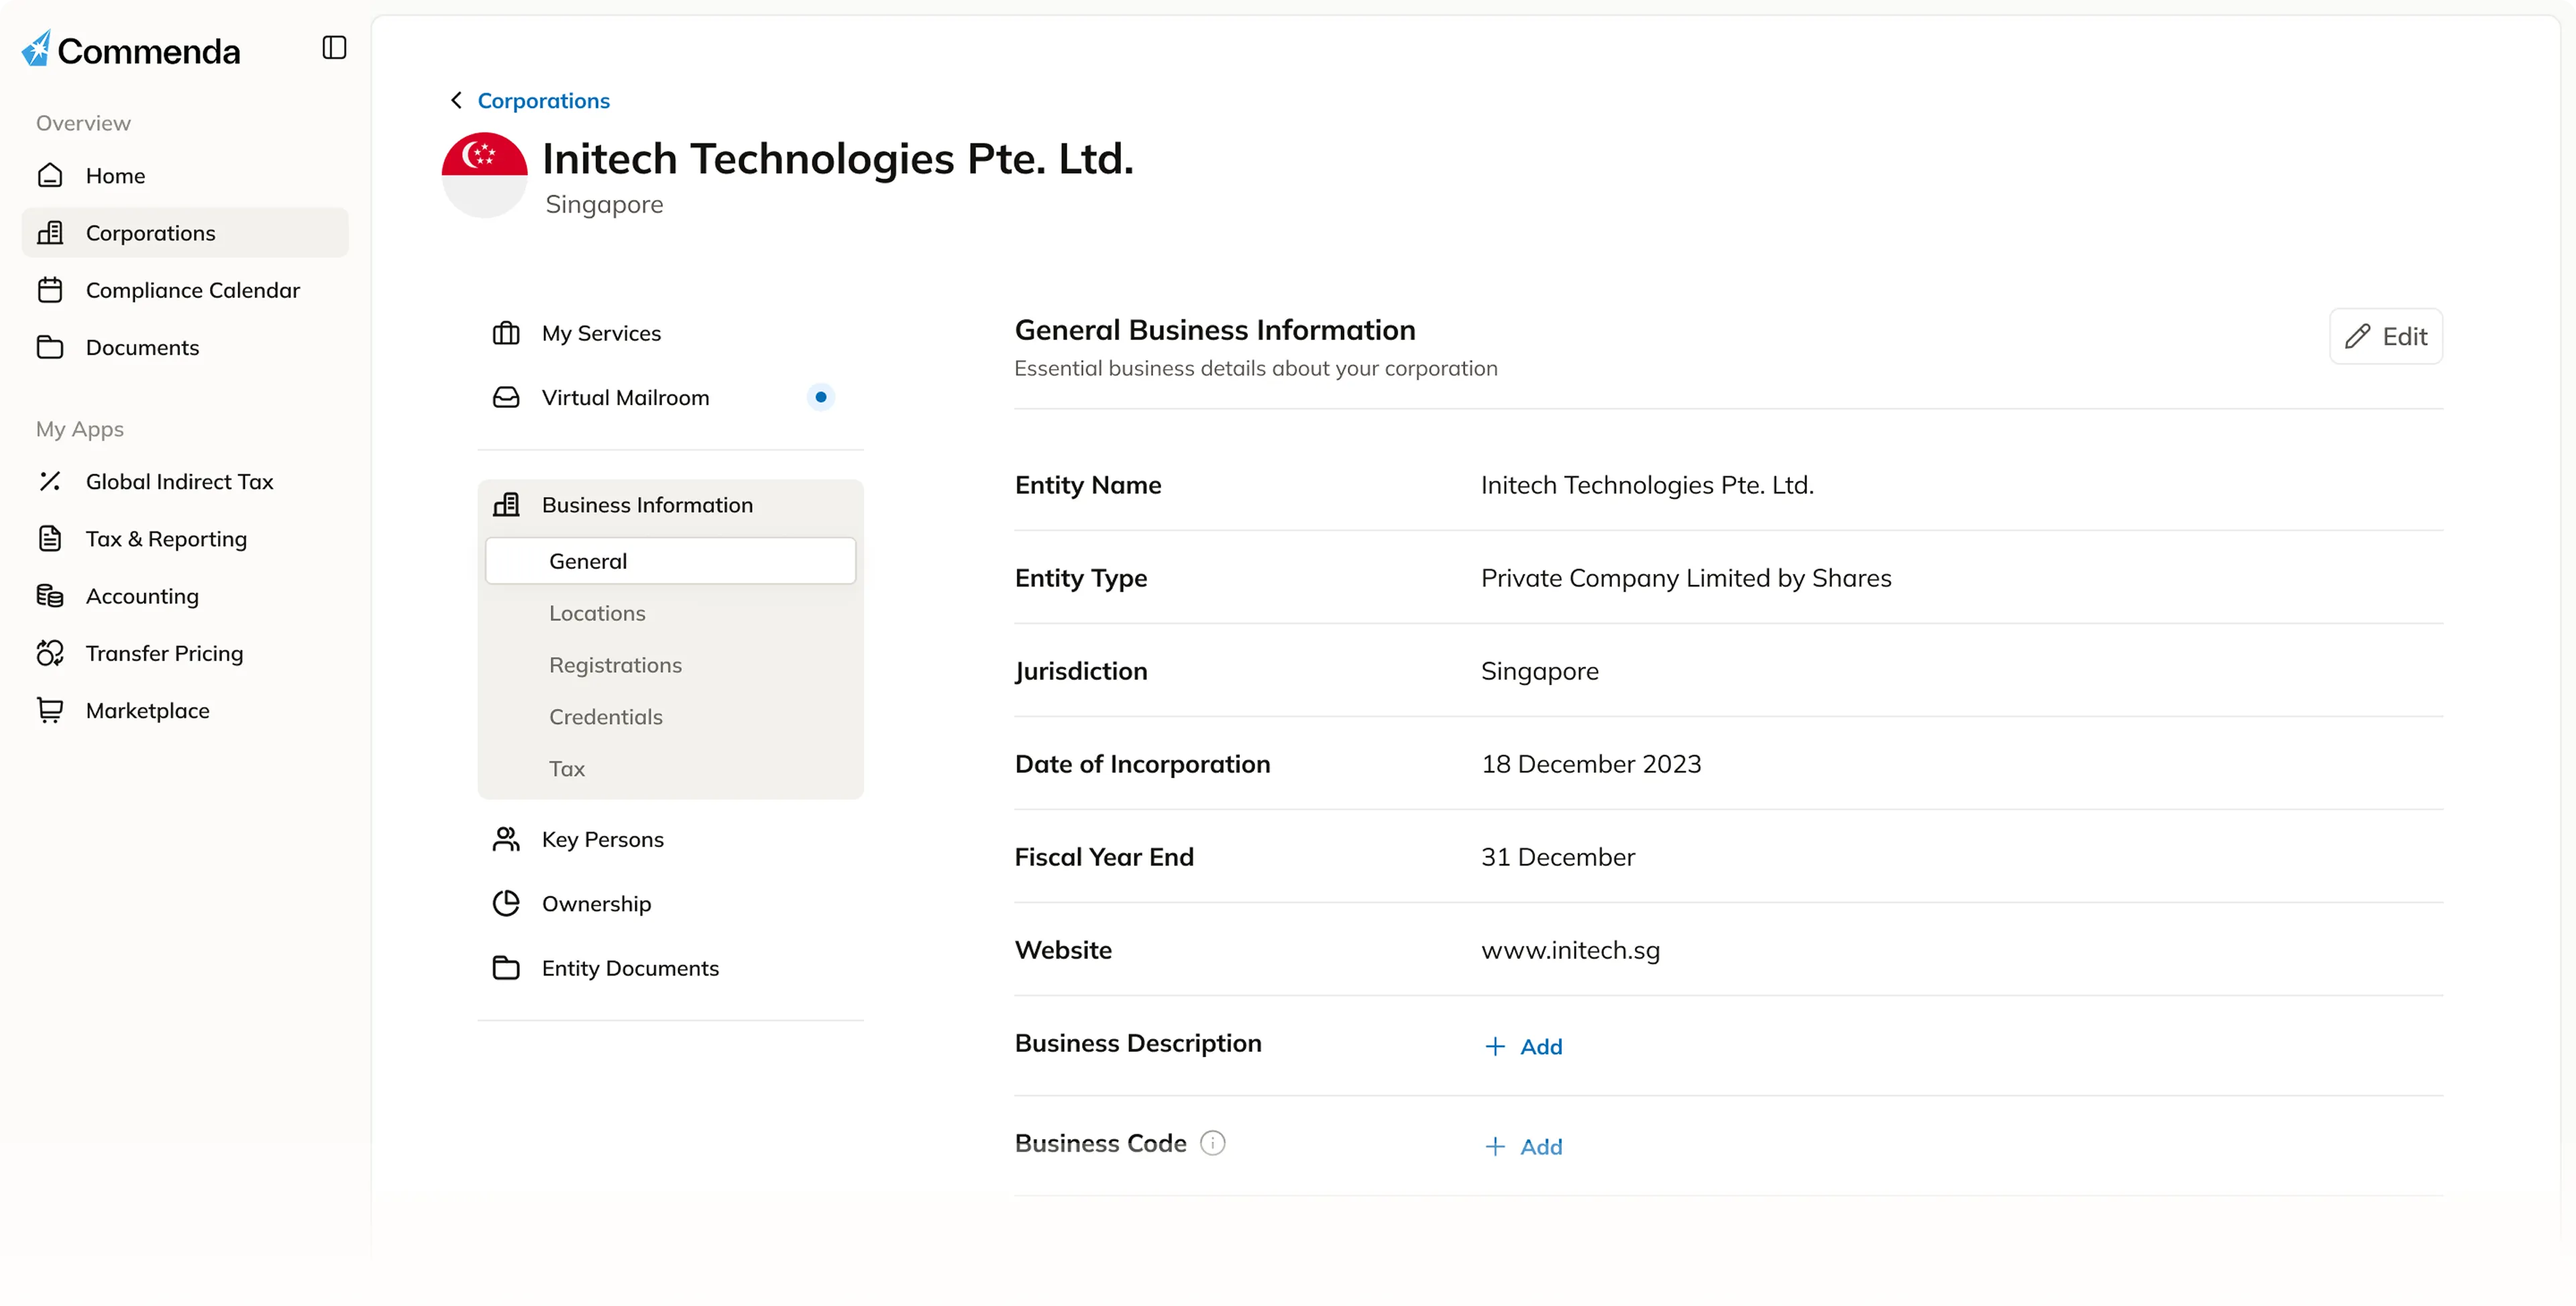Click the Singapore flag avatar
Viewport: 2576px width, 1306px height.
pos(484,175)
